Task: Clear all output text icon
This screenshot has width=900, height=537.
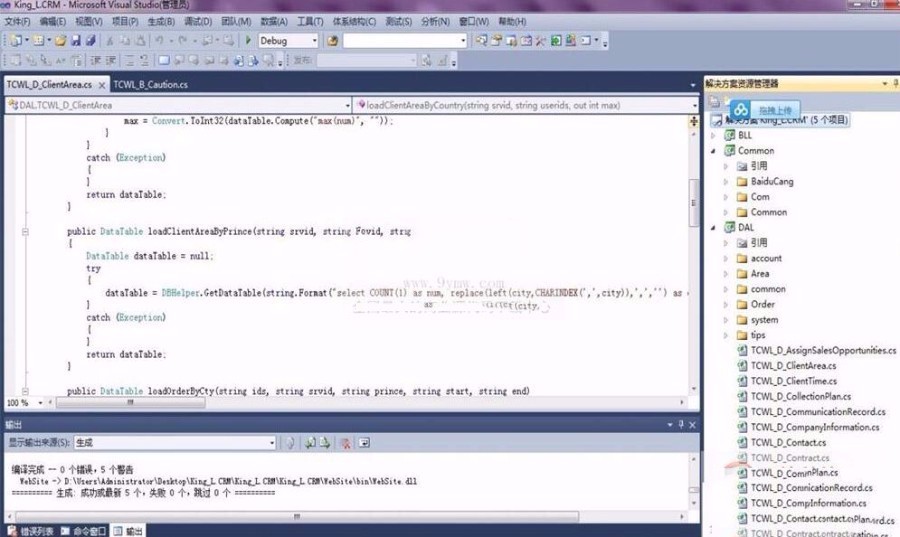Action: pyautogui.click(x=346, y=443)
